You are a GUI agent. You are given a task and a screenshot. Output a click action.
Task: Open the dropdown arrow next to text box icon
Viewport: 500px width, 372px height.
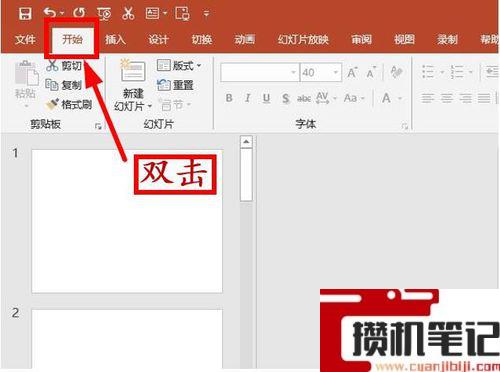click(x=165, y=14)
